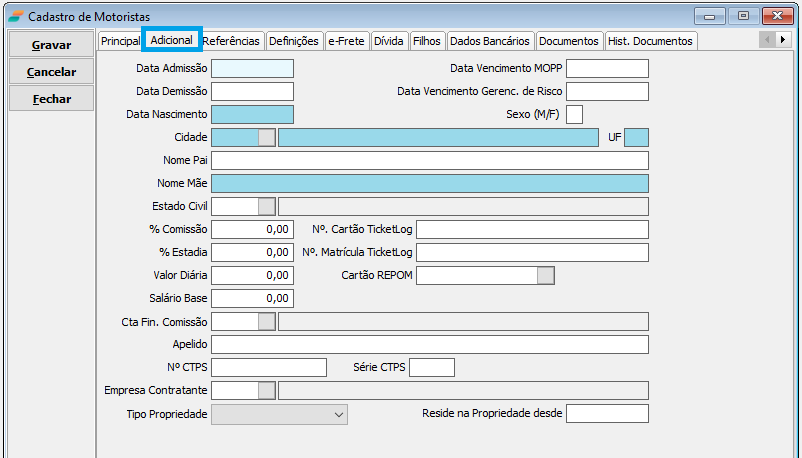Click the Cidade lookup button

(267, 138)
